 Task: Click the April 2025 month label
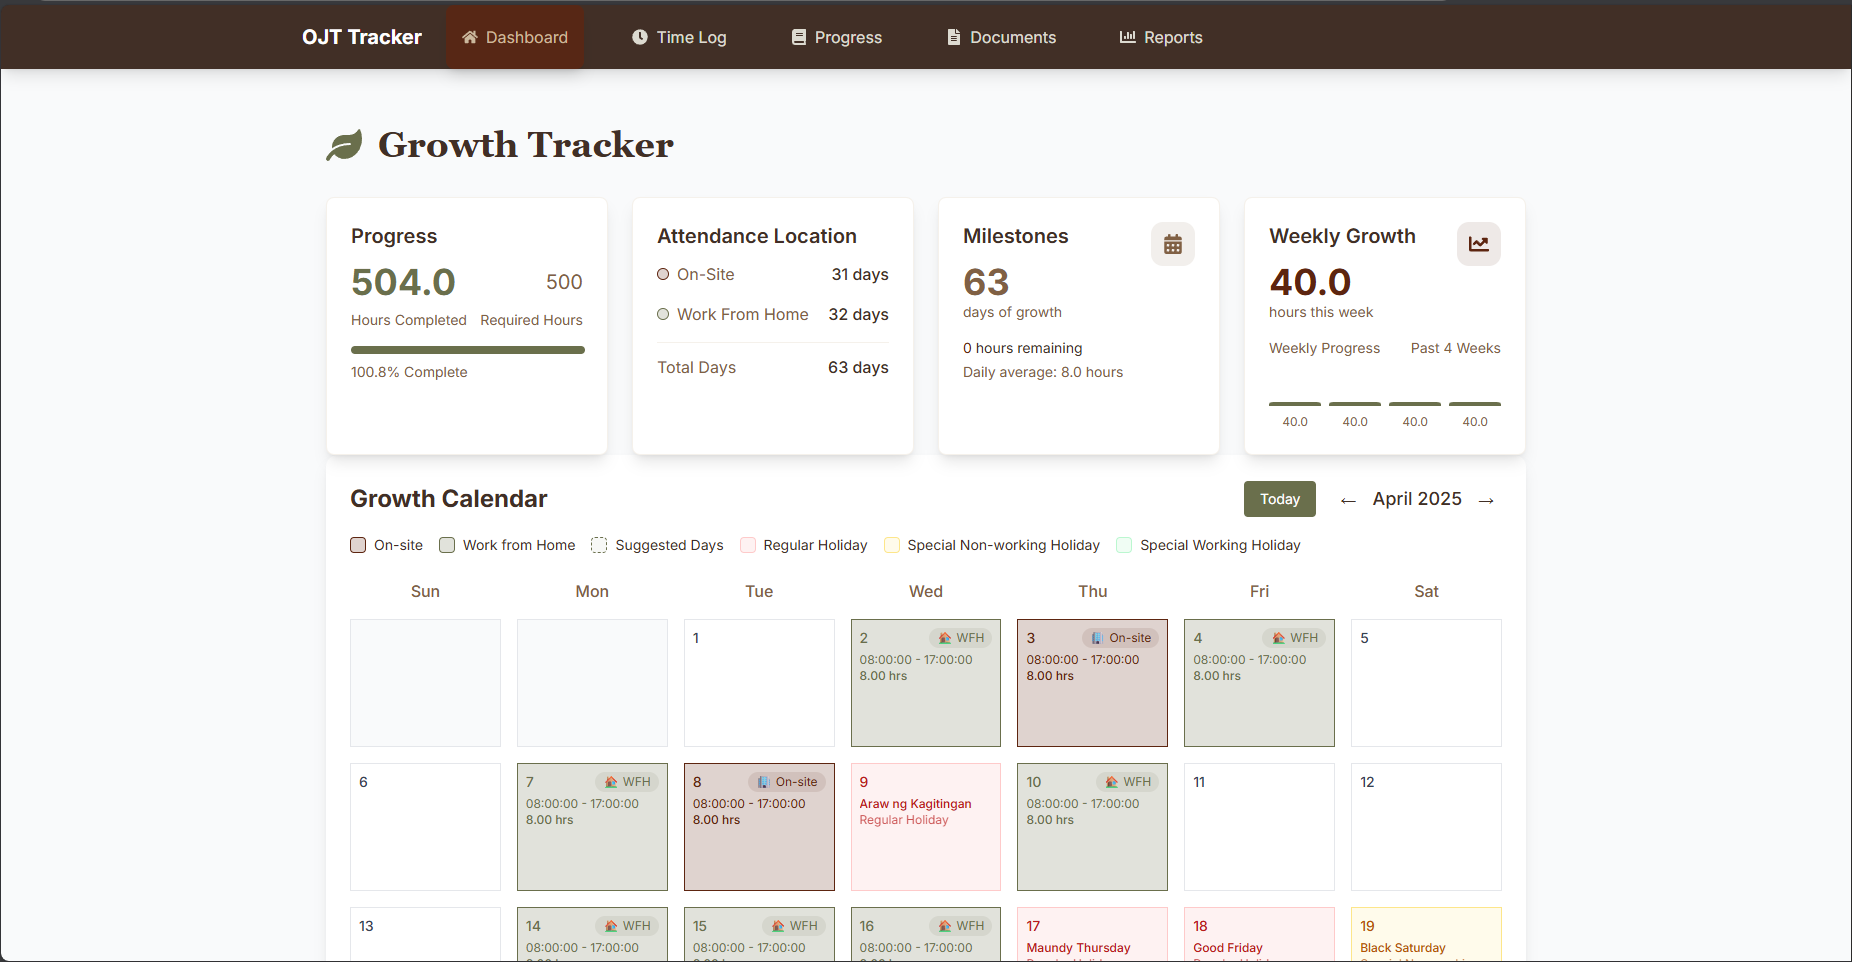click(x=1417, y=499)
